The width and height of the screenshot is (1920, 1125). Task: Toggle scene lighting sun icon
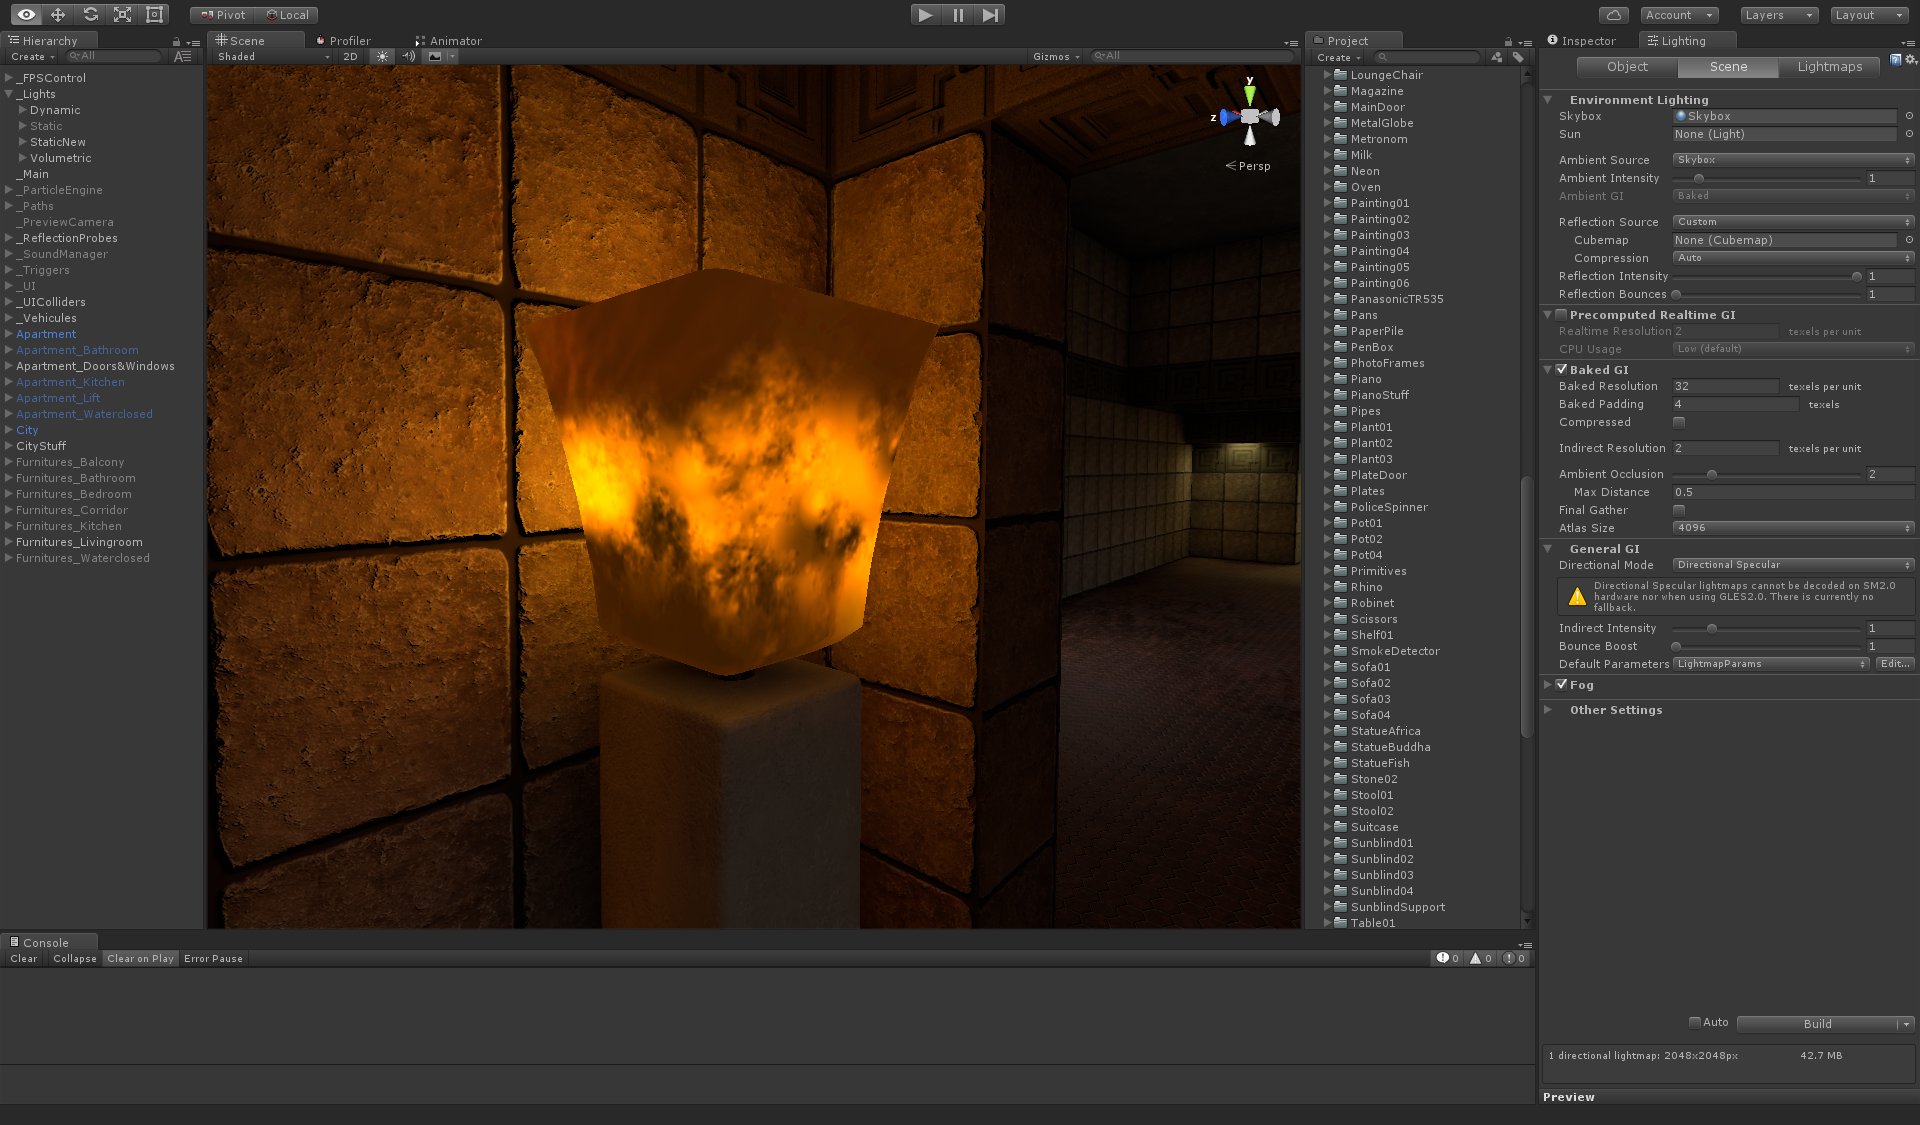(x=382, y=56)
